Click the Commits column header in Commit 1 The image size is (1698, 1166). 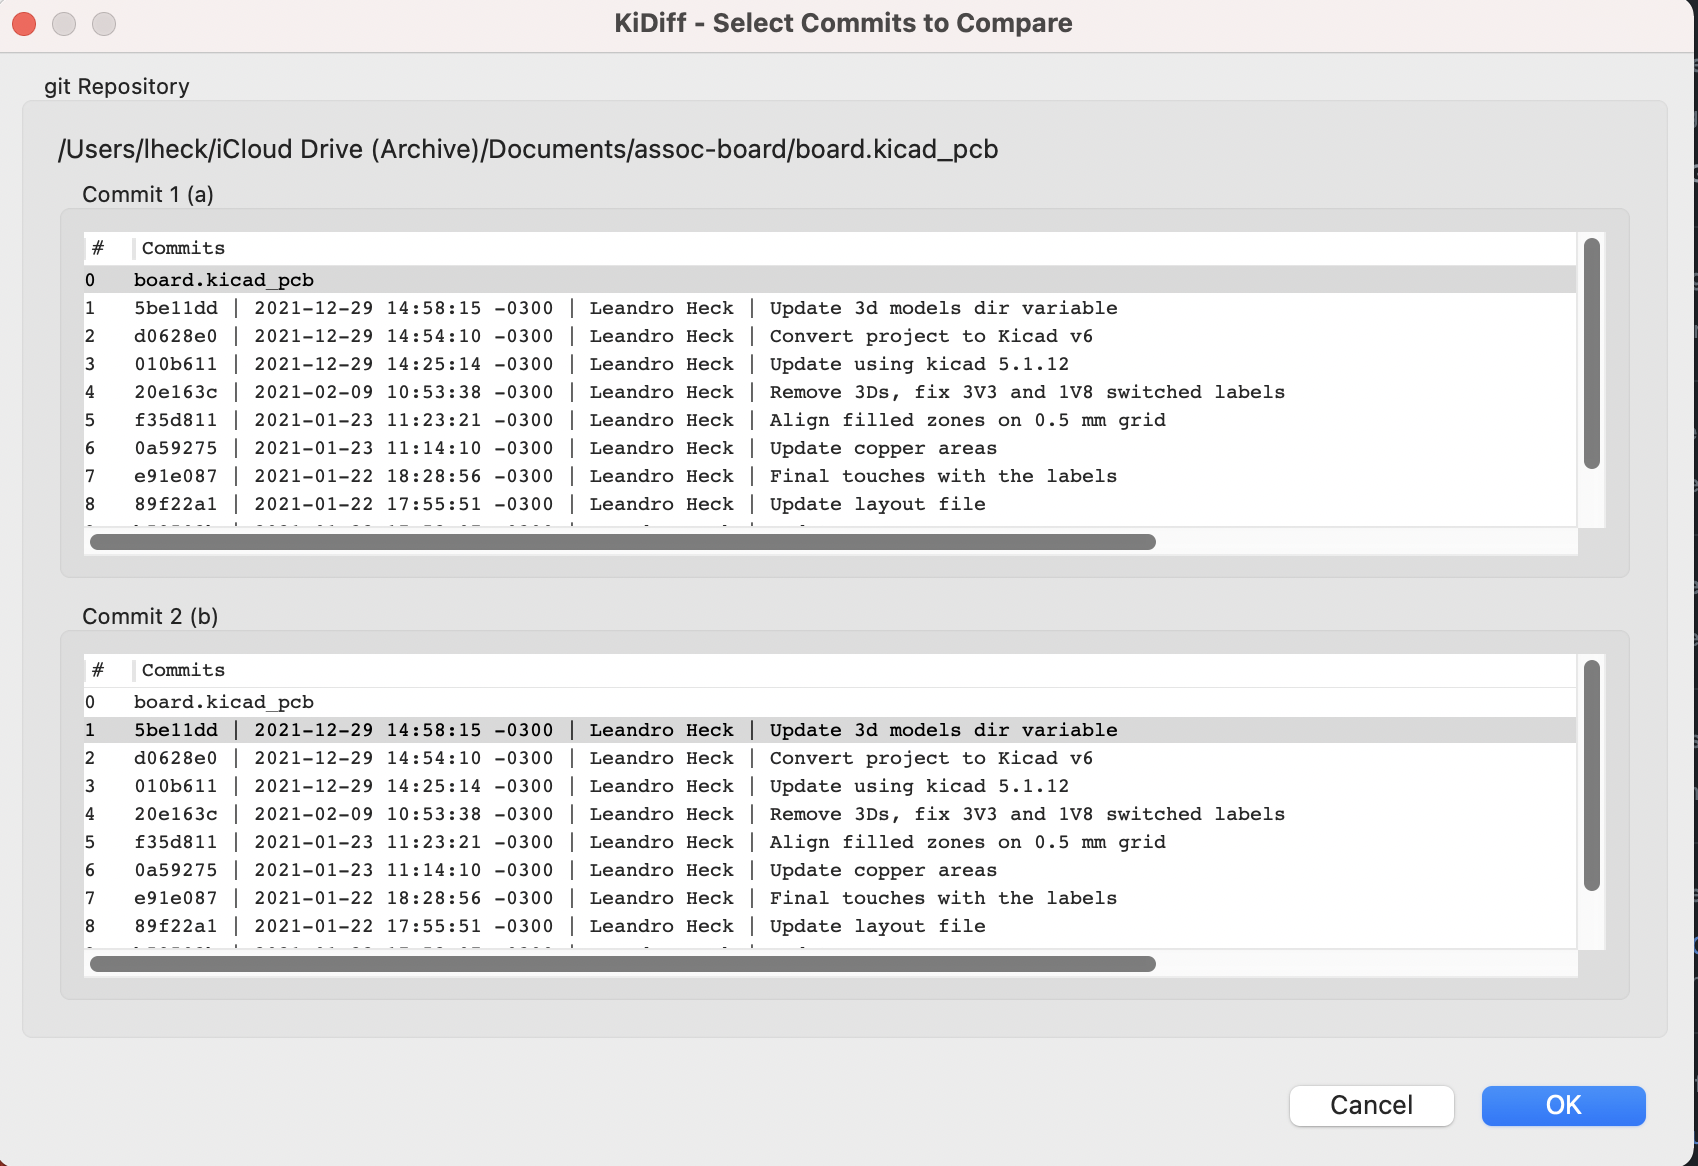tap(855, 248)
